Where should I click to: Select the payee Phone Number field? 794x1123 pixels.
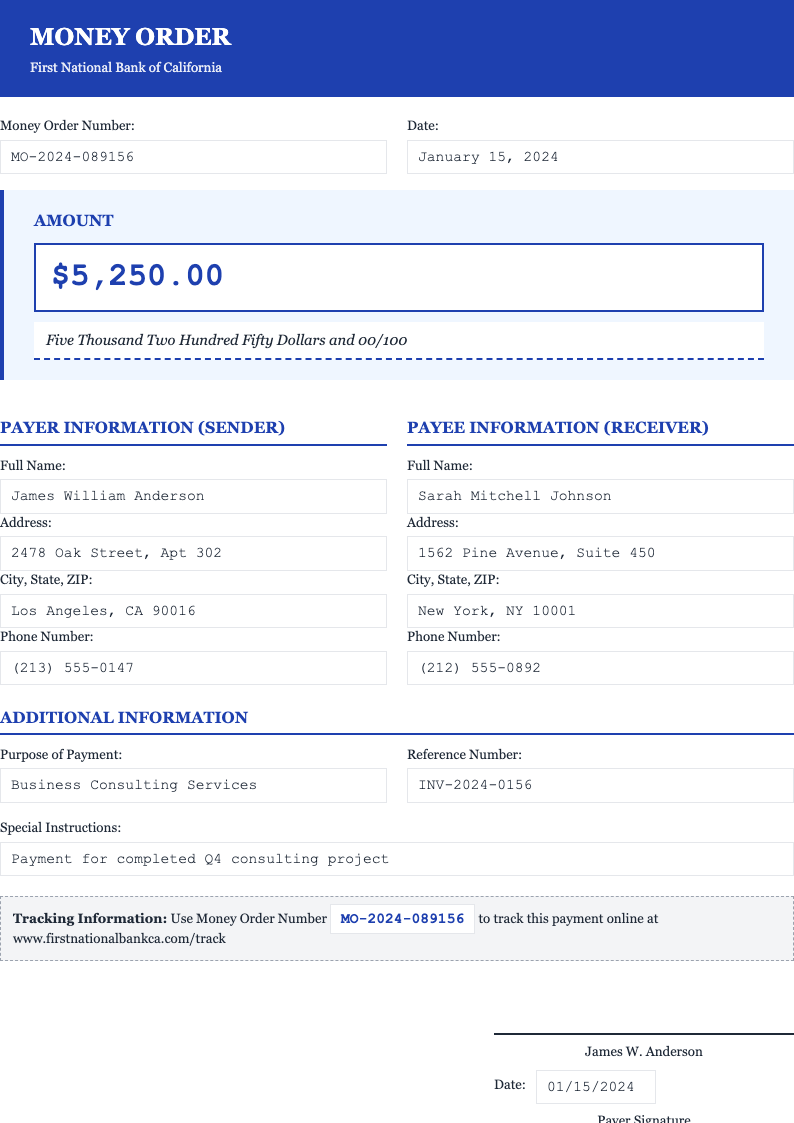click(x=599, y=667)
